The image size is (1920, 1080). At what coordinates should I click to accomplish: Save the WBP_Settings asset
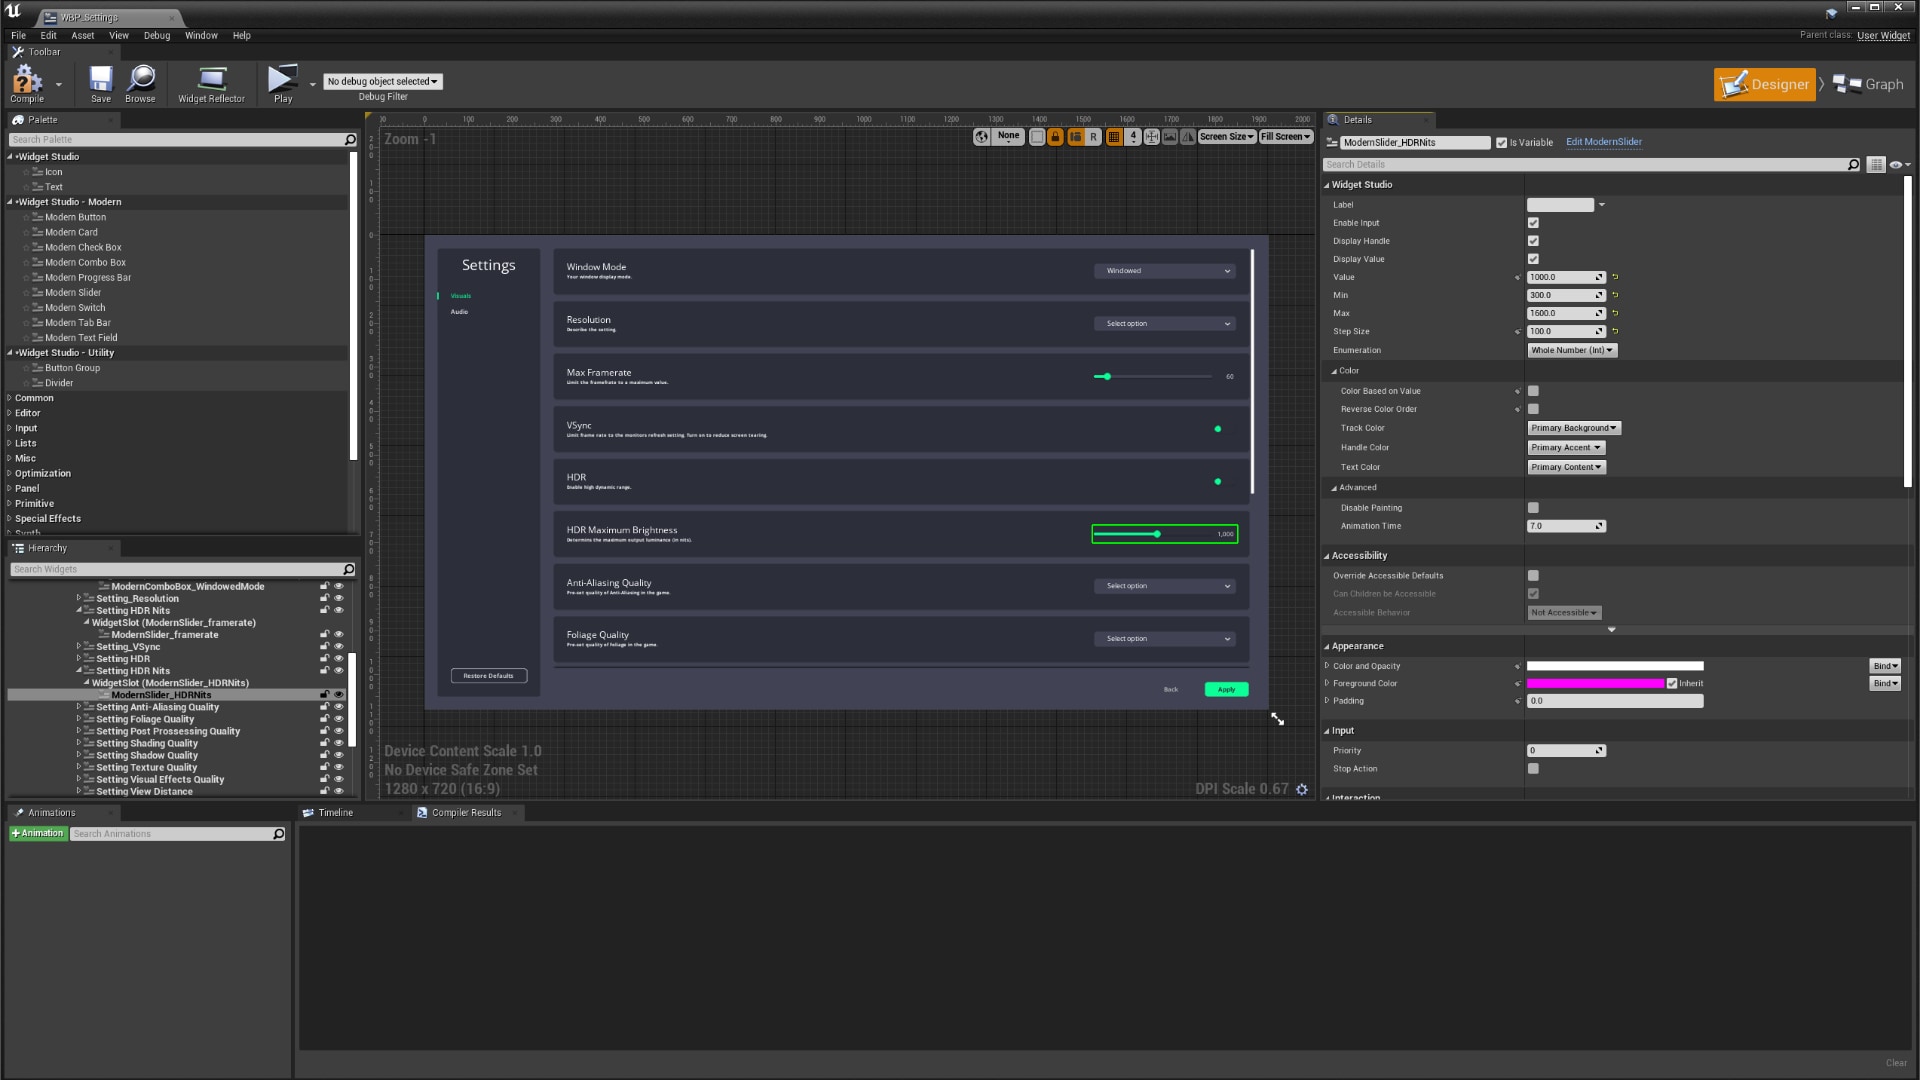(x=99, y=84)
